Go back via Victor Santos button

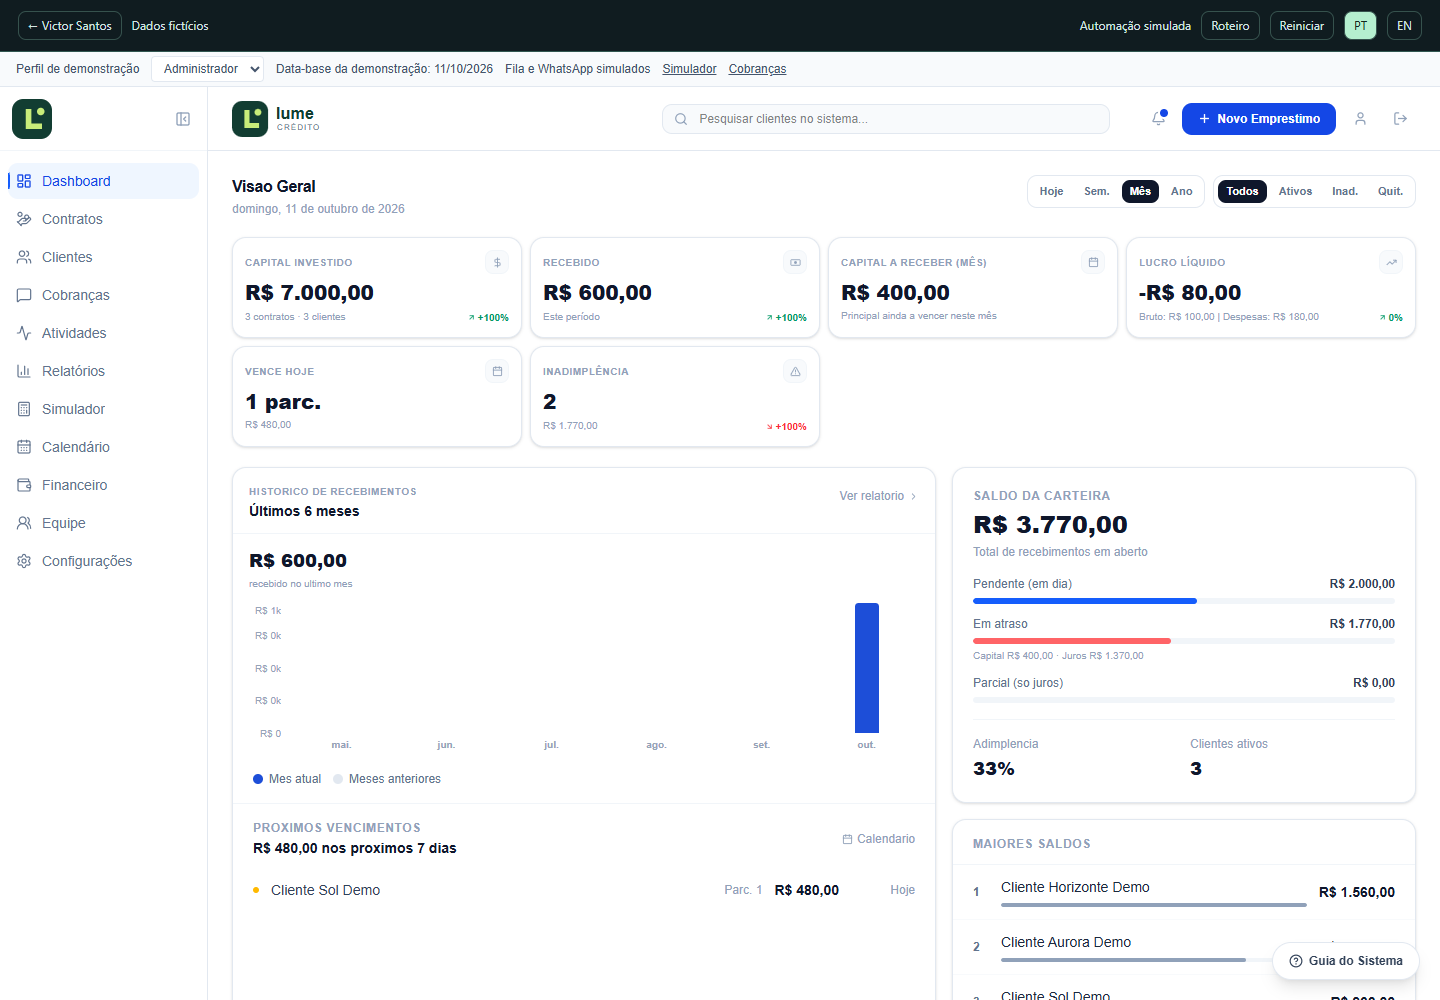pyautogui.click(x=70, y=26)
